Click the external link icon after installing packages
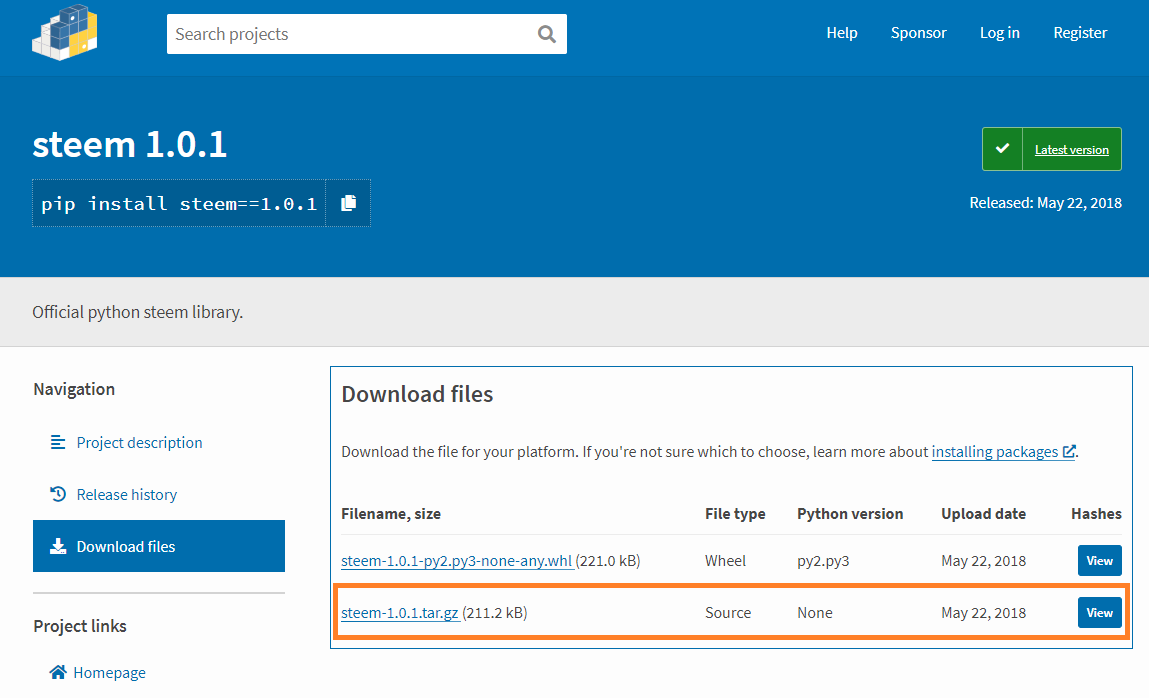The image size is (1149, 698). (x=1069, y=451)
